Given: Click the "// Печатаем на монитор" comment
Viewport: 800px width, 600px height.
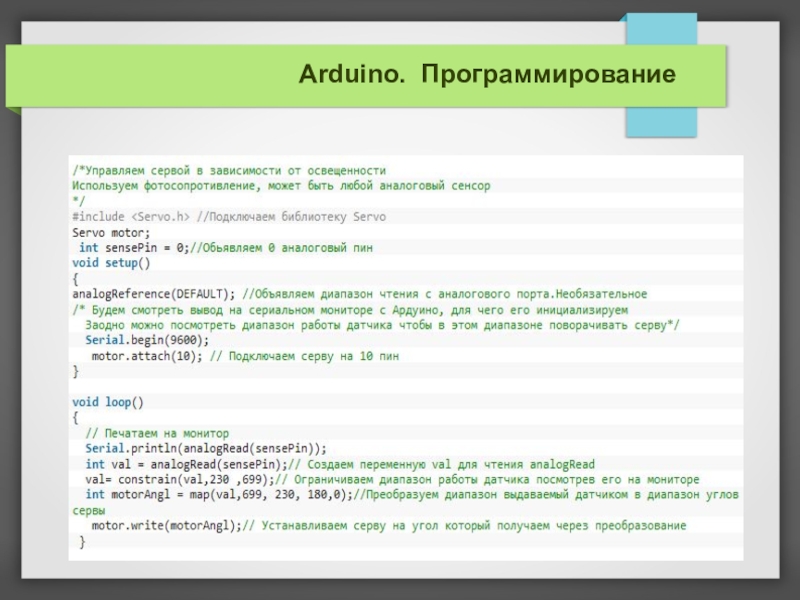Looking at the screenshot, I should pos(157,433).
